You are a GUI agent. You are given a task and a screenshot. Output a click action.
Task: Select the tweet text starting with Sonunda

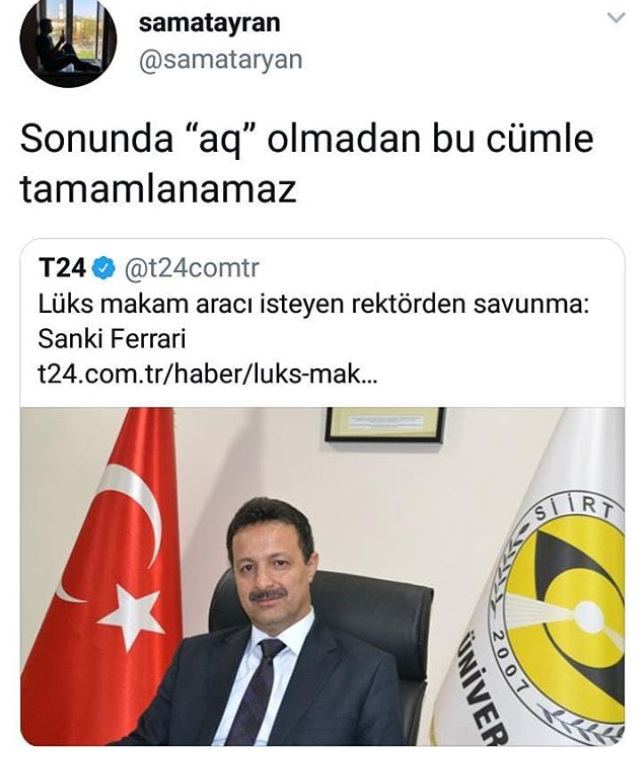(307, 164)
